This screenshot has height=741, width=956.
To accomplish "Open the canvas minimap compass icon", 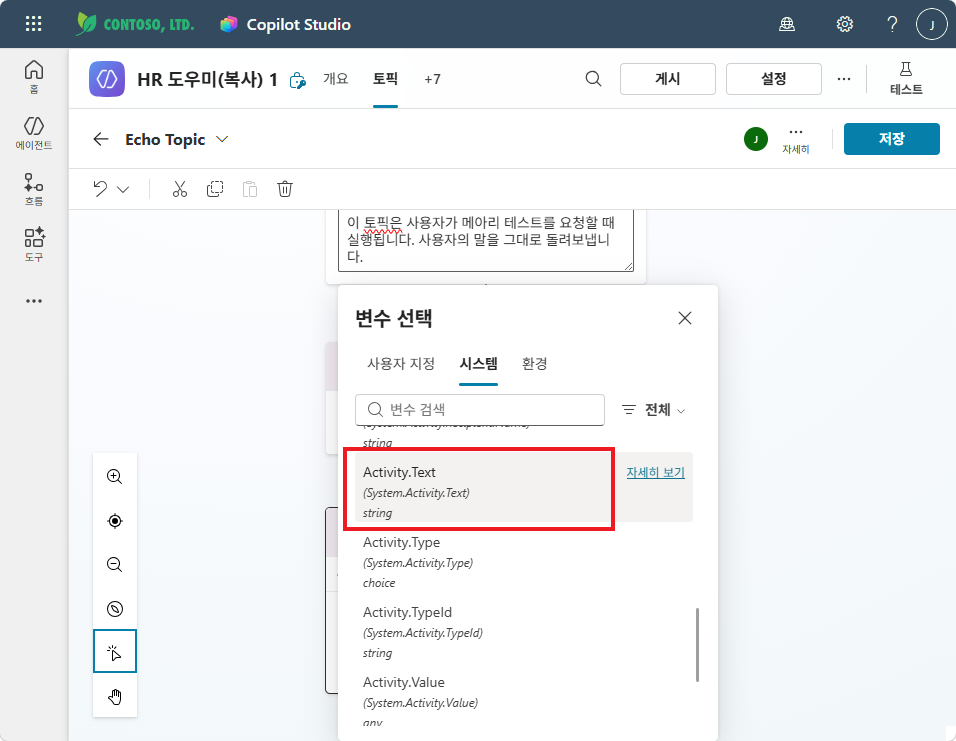I will point(115,609).
